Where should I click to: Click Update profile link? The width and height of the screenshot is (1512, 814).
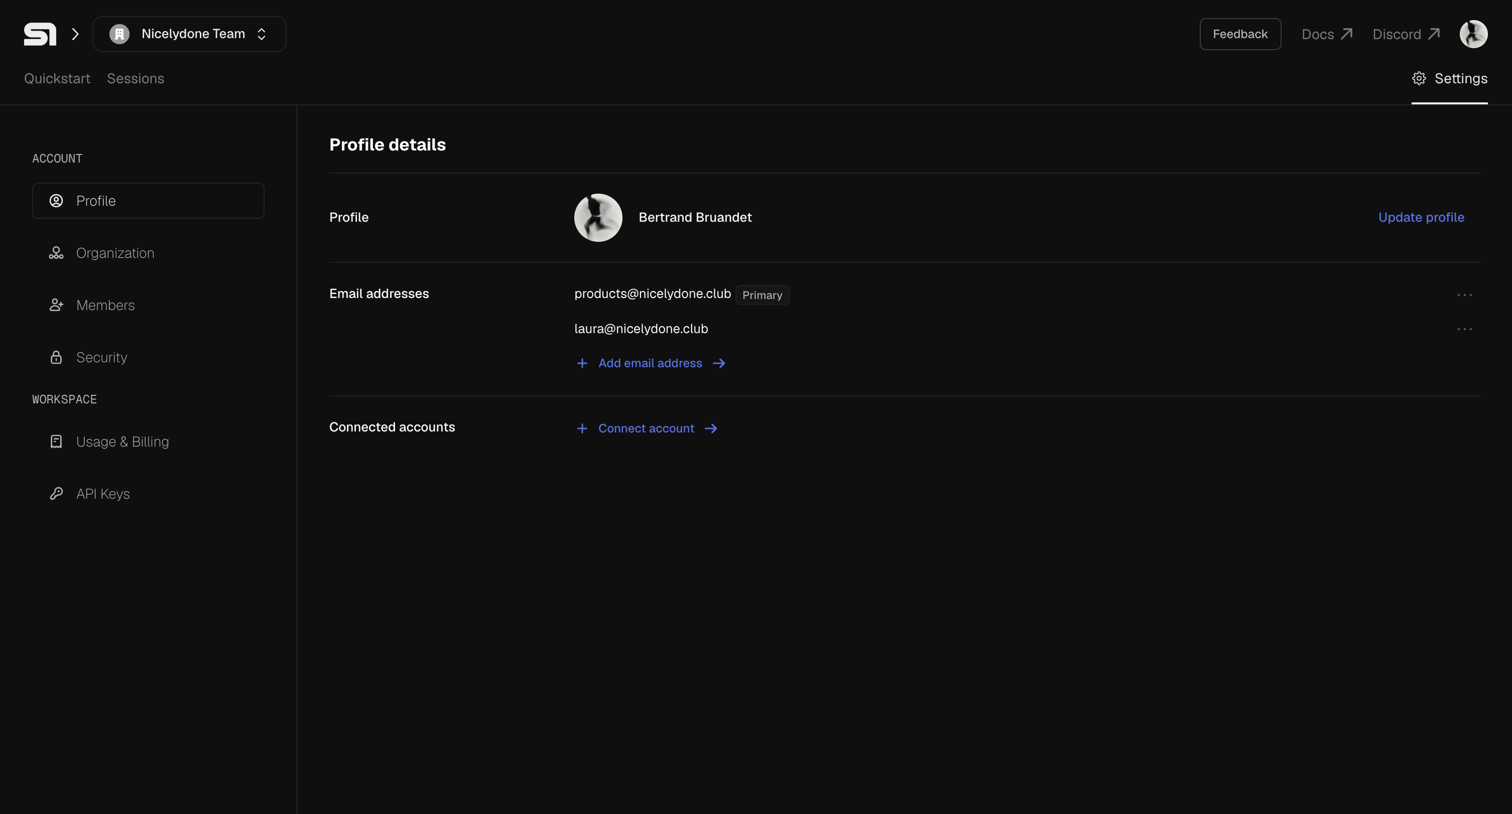tap(1421, 217)
